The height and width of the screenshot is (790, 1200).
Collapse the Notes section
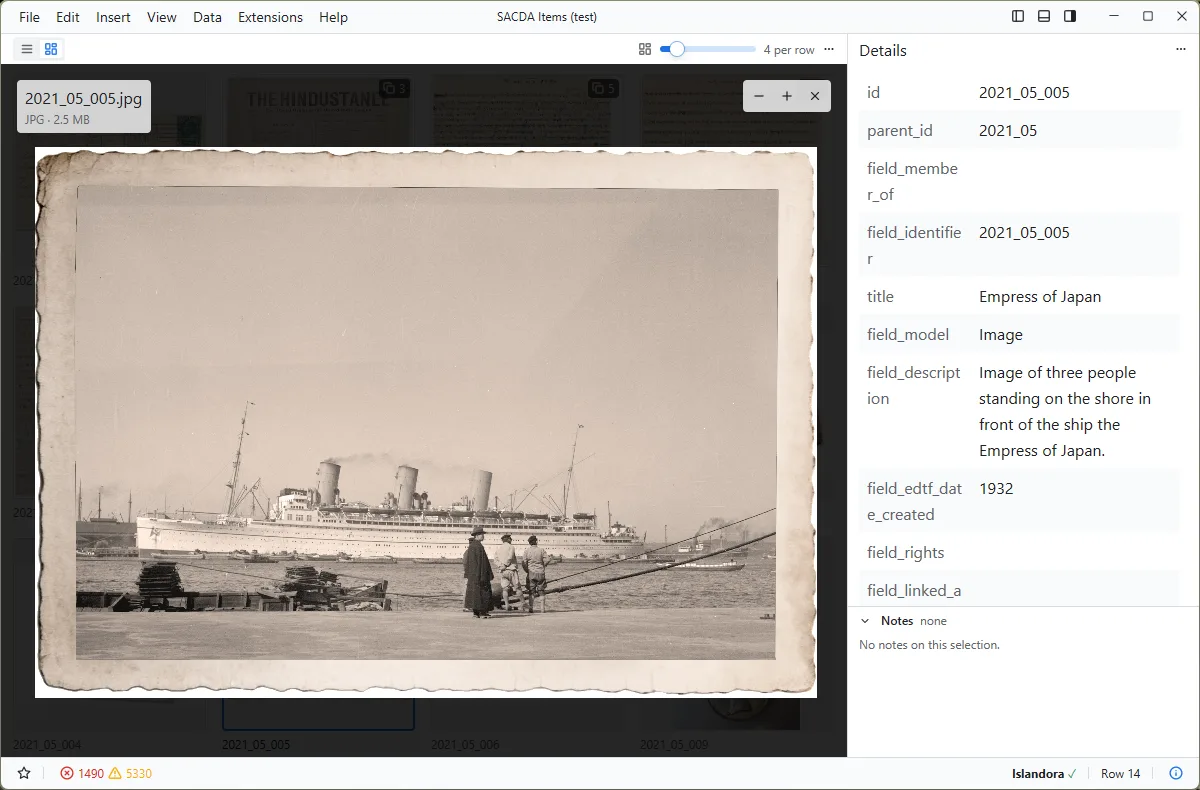point(865,621)
